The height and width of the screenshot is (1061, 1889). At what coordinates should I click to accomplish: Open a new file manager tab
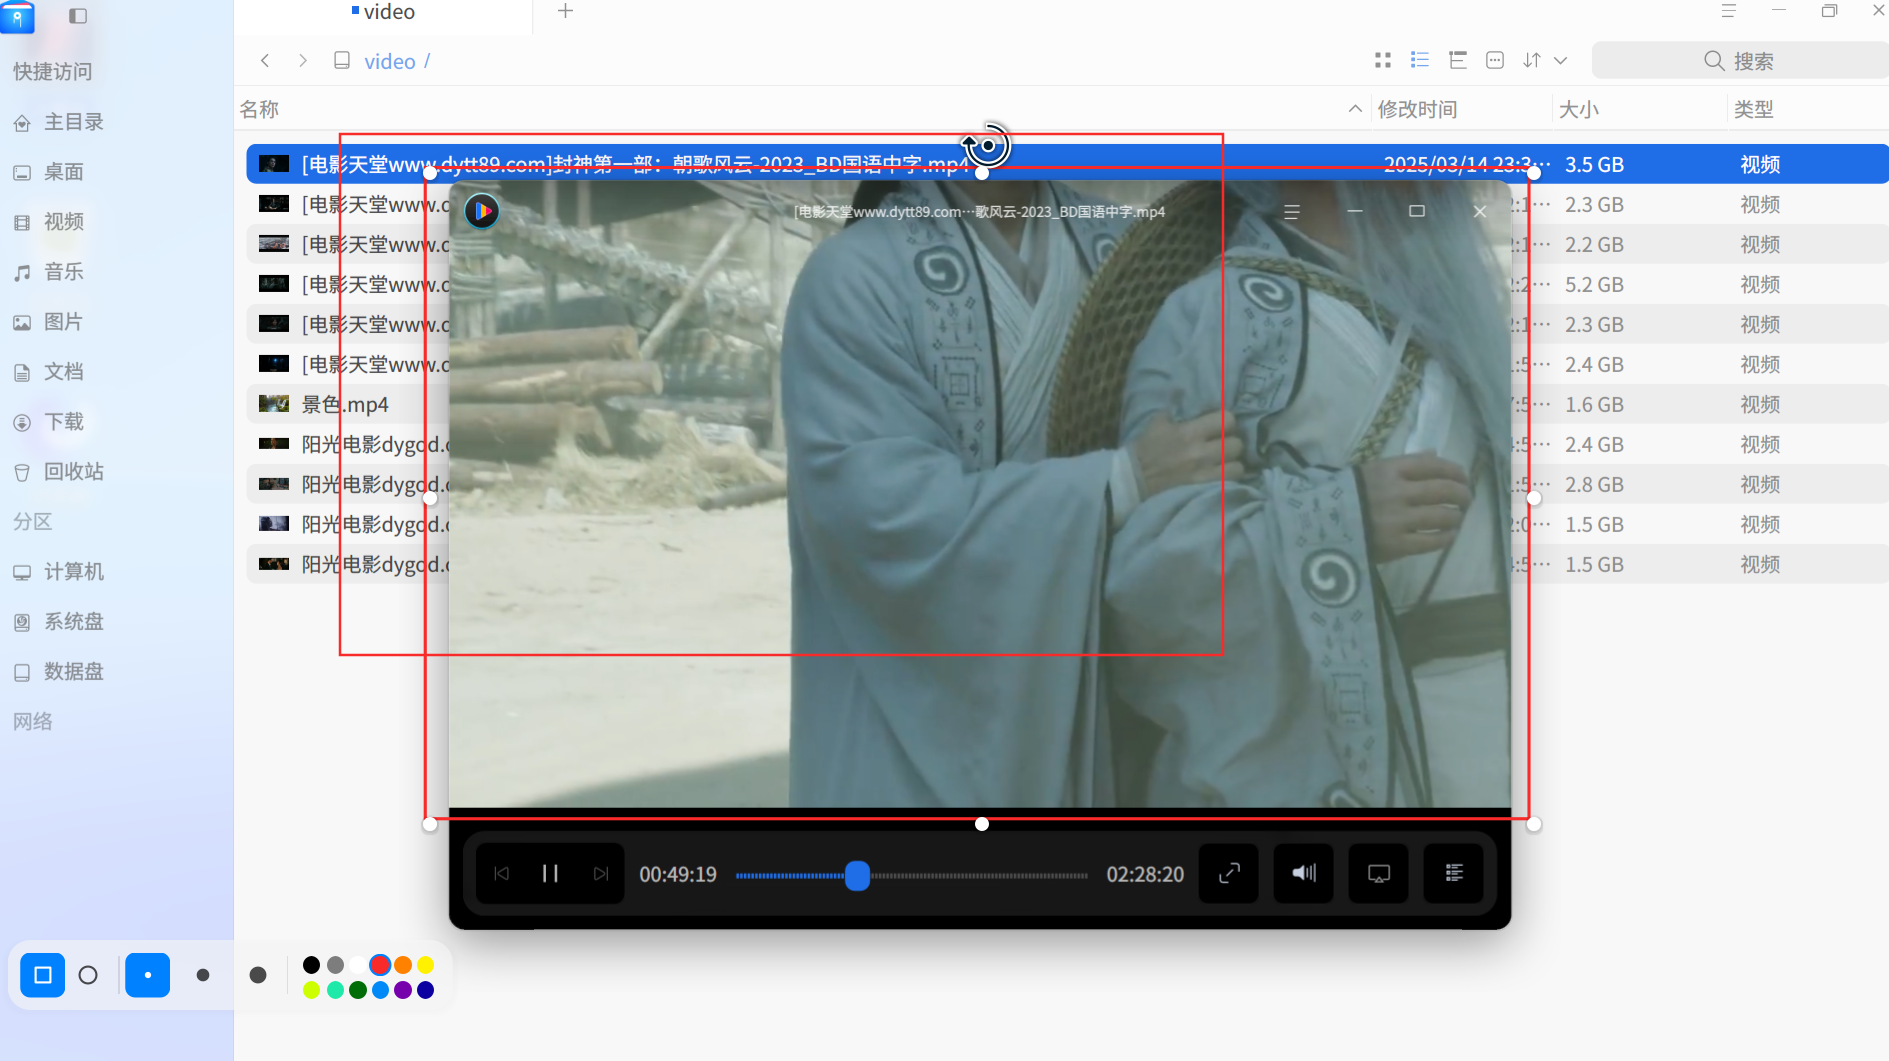565,11
